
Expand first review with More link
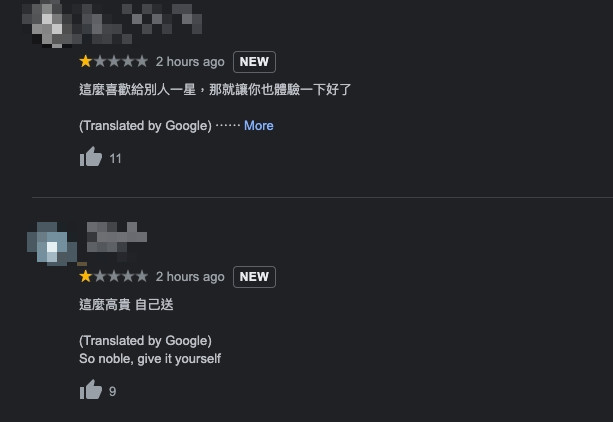coord(258,125)
